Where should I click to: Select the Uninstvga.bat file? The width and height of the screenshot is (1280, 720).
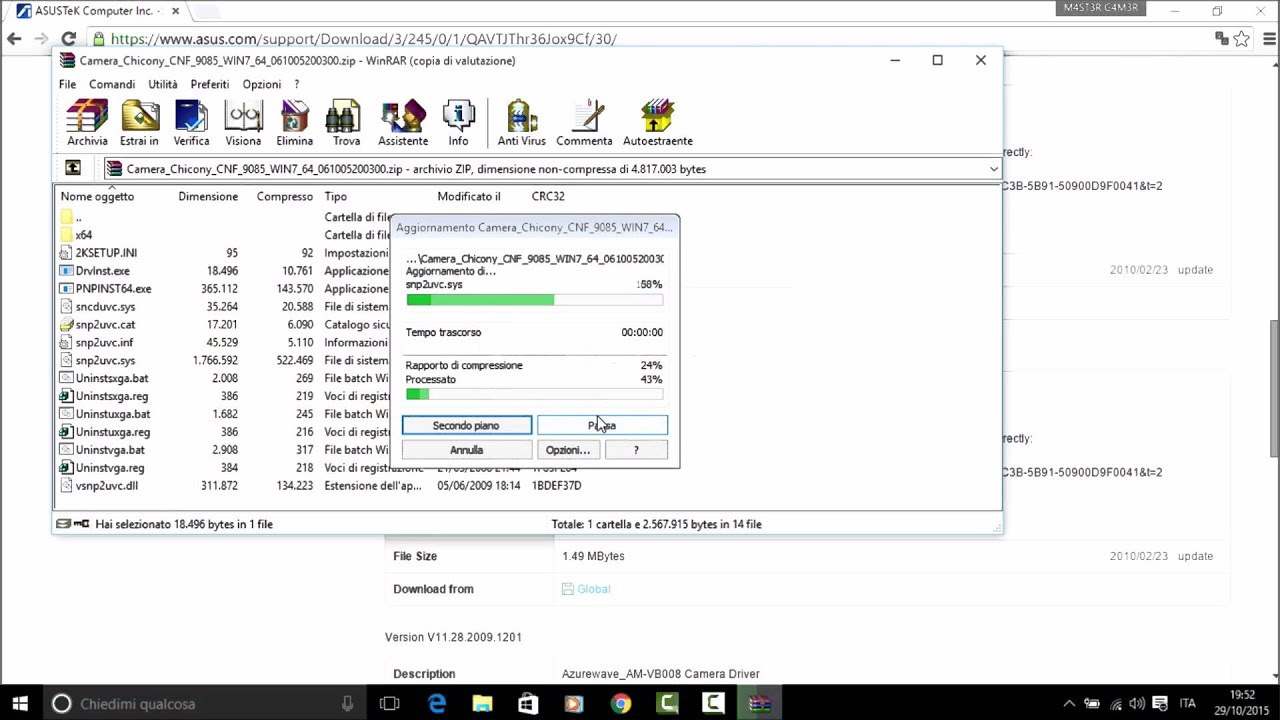click(x=110, y=450)
